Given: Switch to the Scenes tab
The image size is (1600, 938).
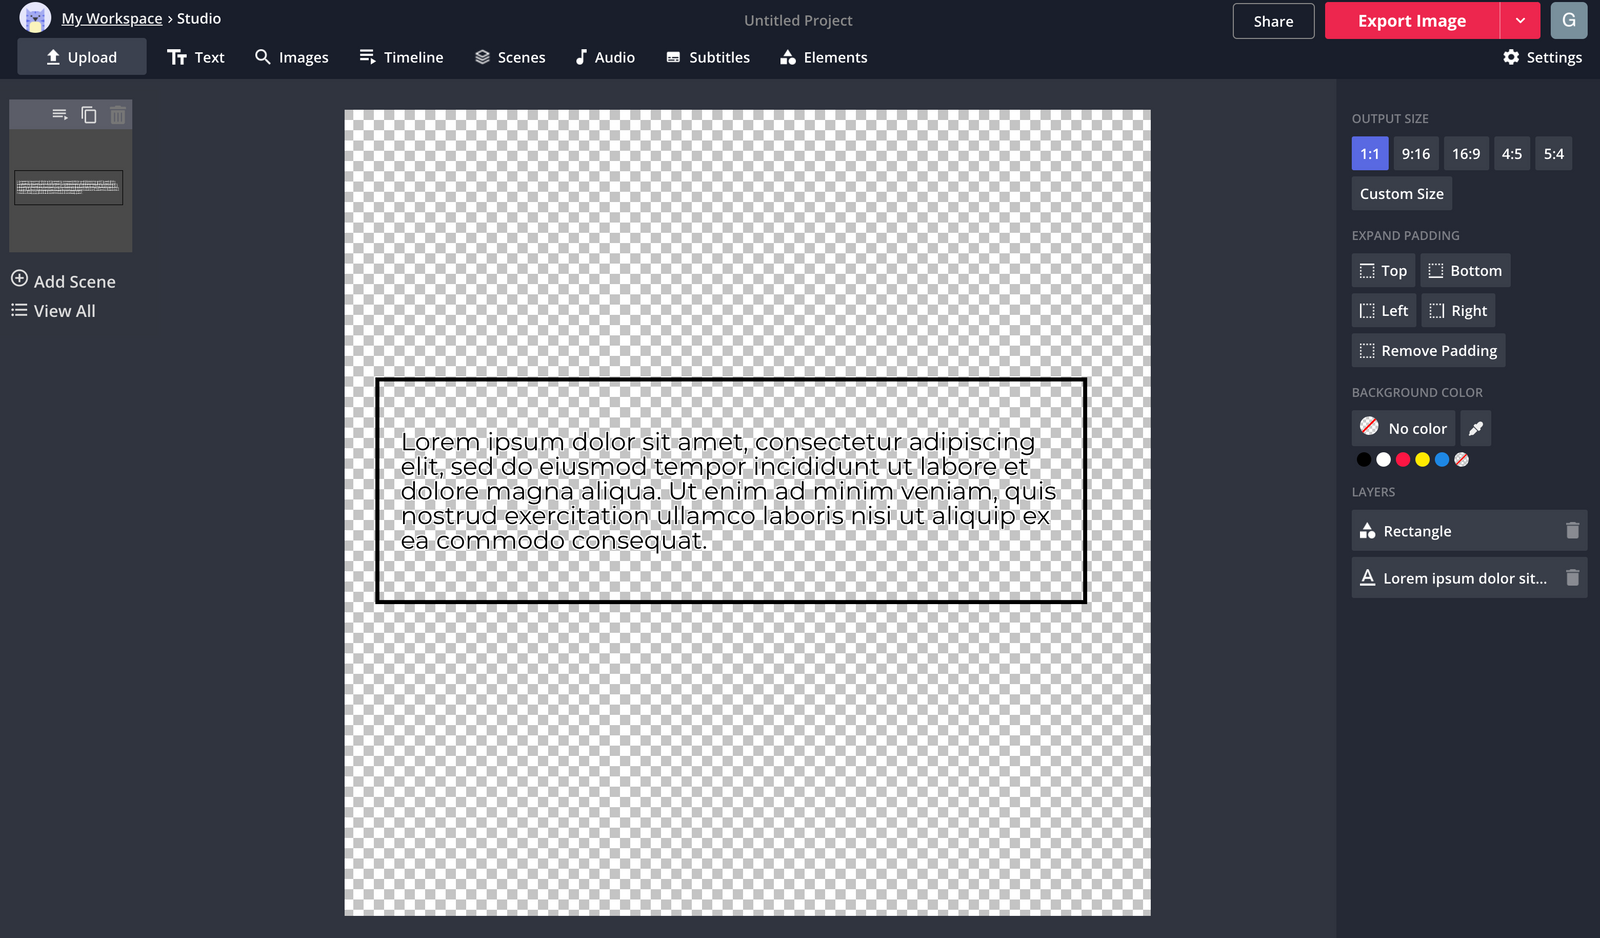Looking at the screenshot, I should click(x=510, y=57).
